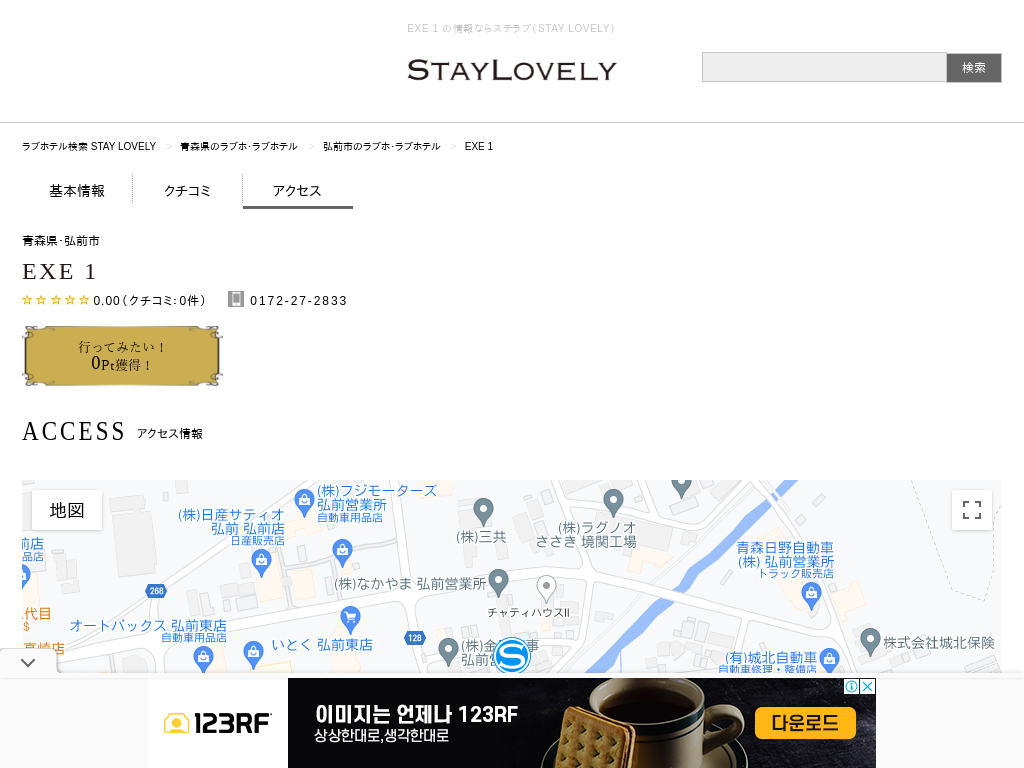Select the blue S hotel marker on map
The height and width of the screenshot is (768, 1024).
point(511,655)
